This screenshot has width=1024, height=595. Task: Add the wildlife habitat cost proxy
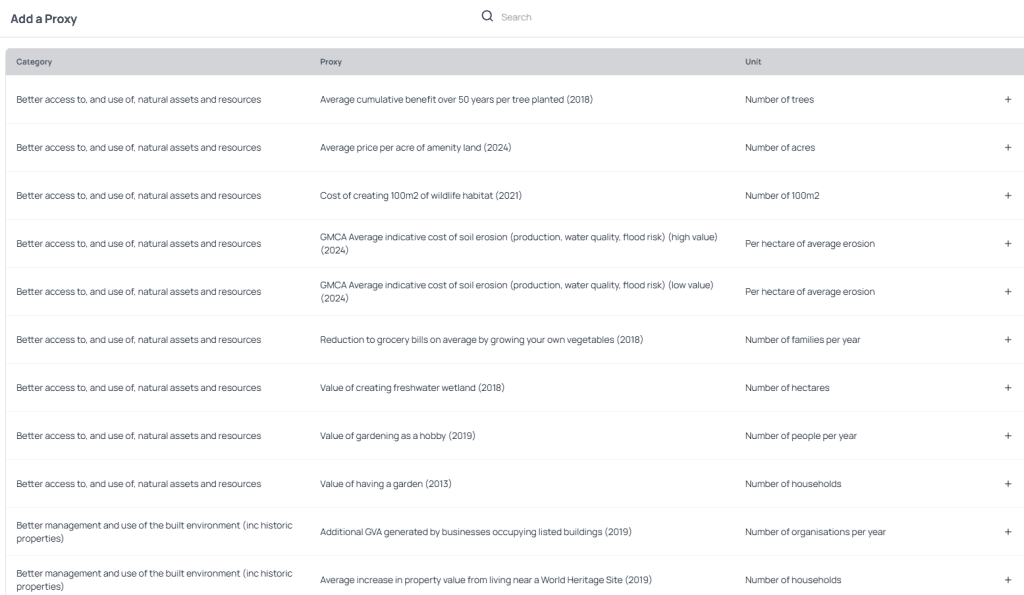point(1007,196)
